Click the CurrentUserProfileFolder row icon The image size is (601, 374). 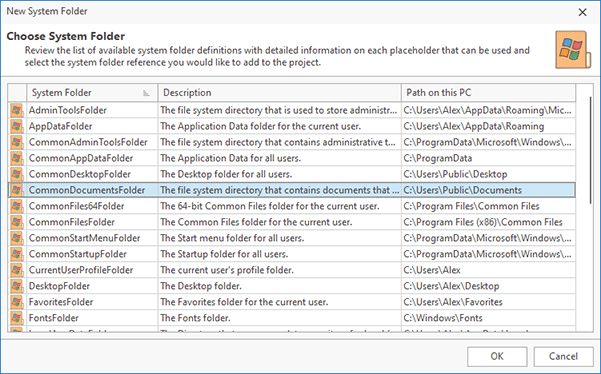[x=17, y=270]
